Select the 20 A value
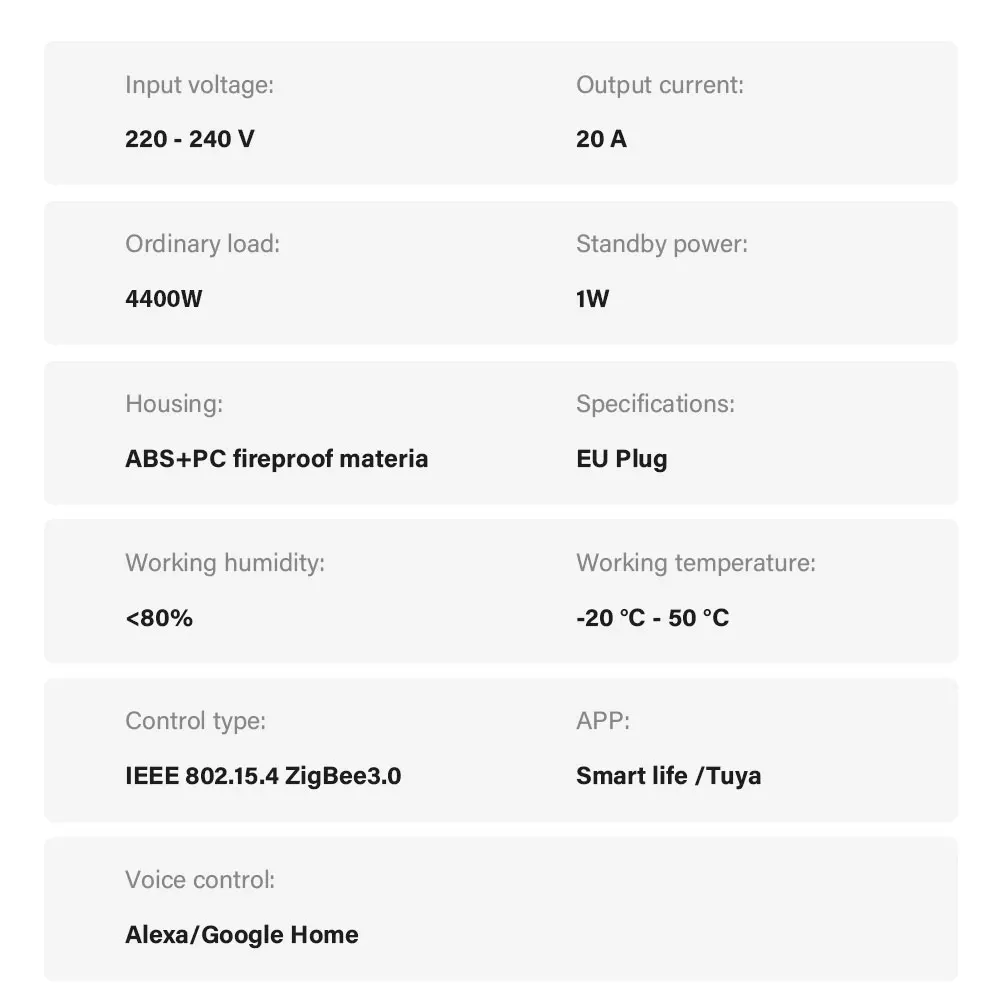Viewport: 1000px width, 996px height. tap(601, 139)
